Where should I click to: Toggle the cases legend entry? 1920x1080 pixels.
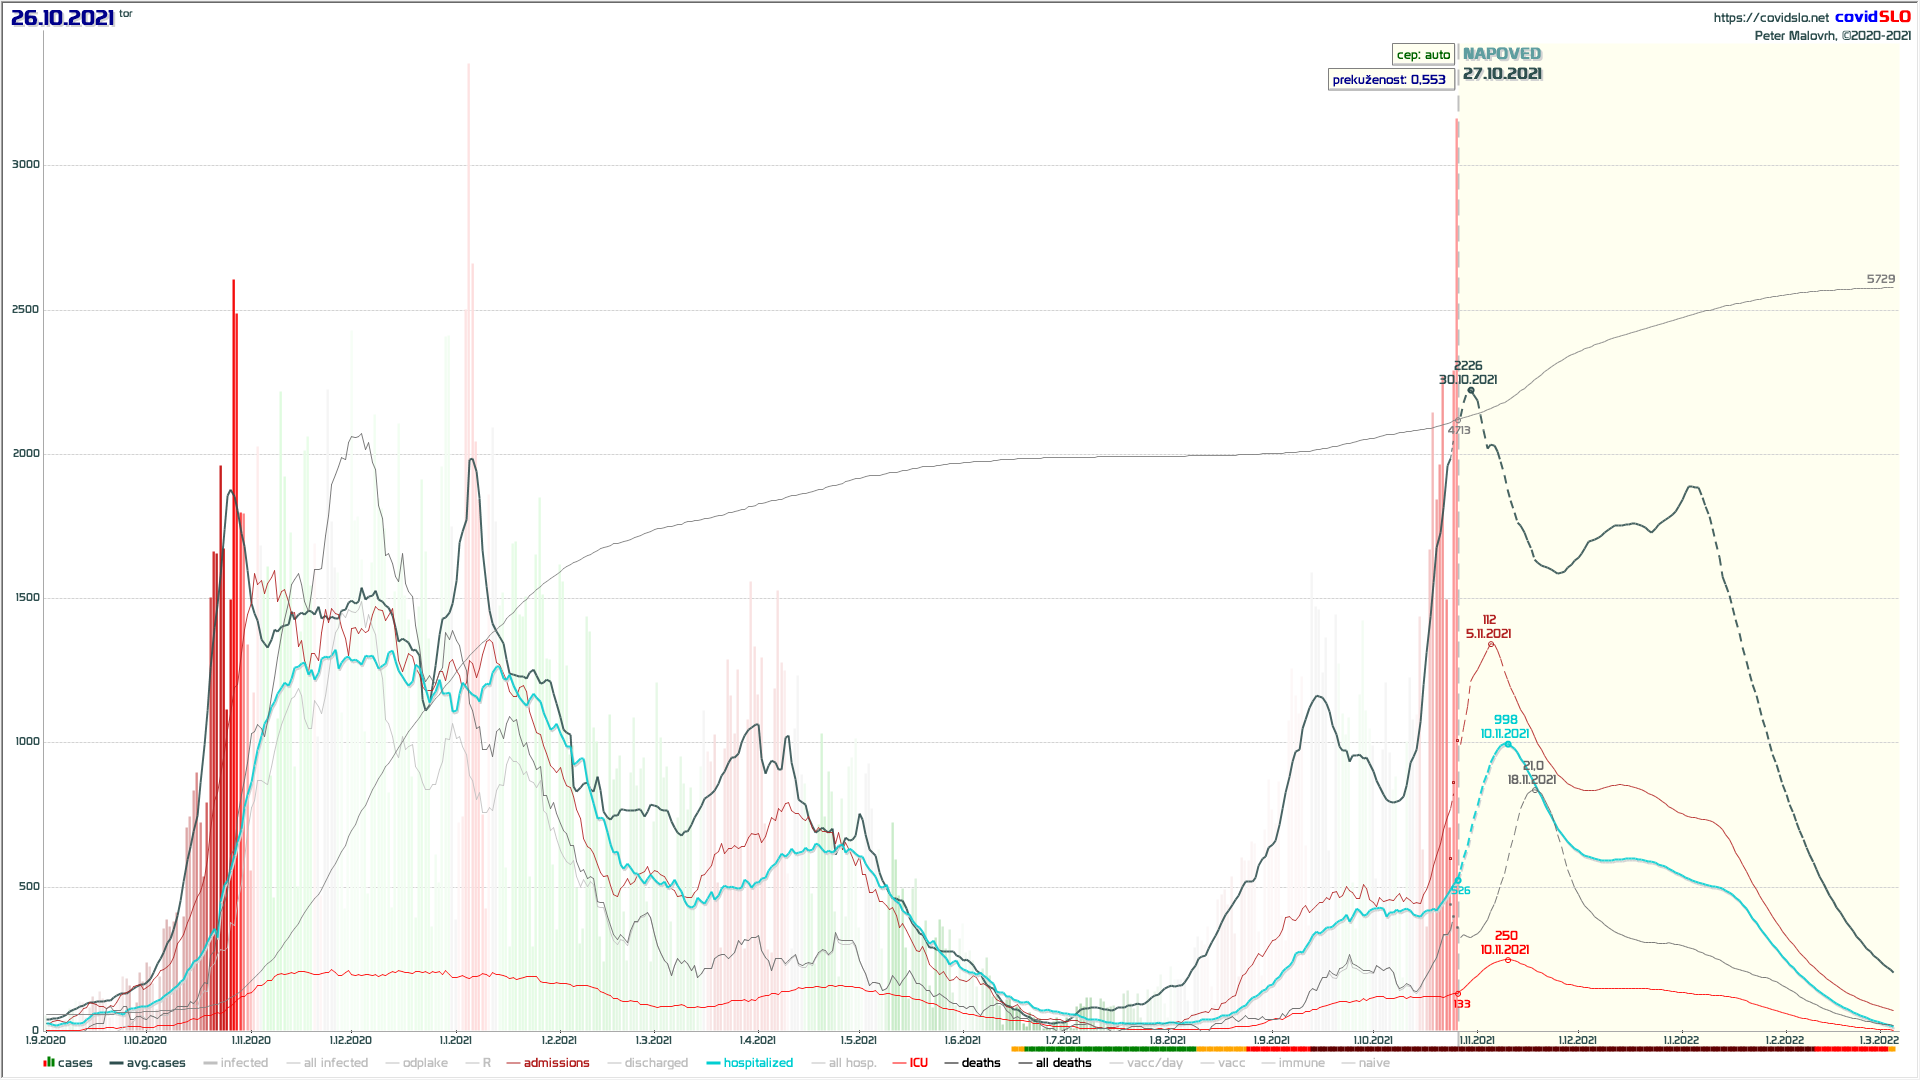tap(74, 1063)
